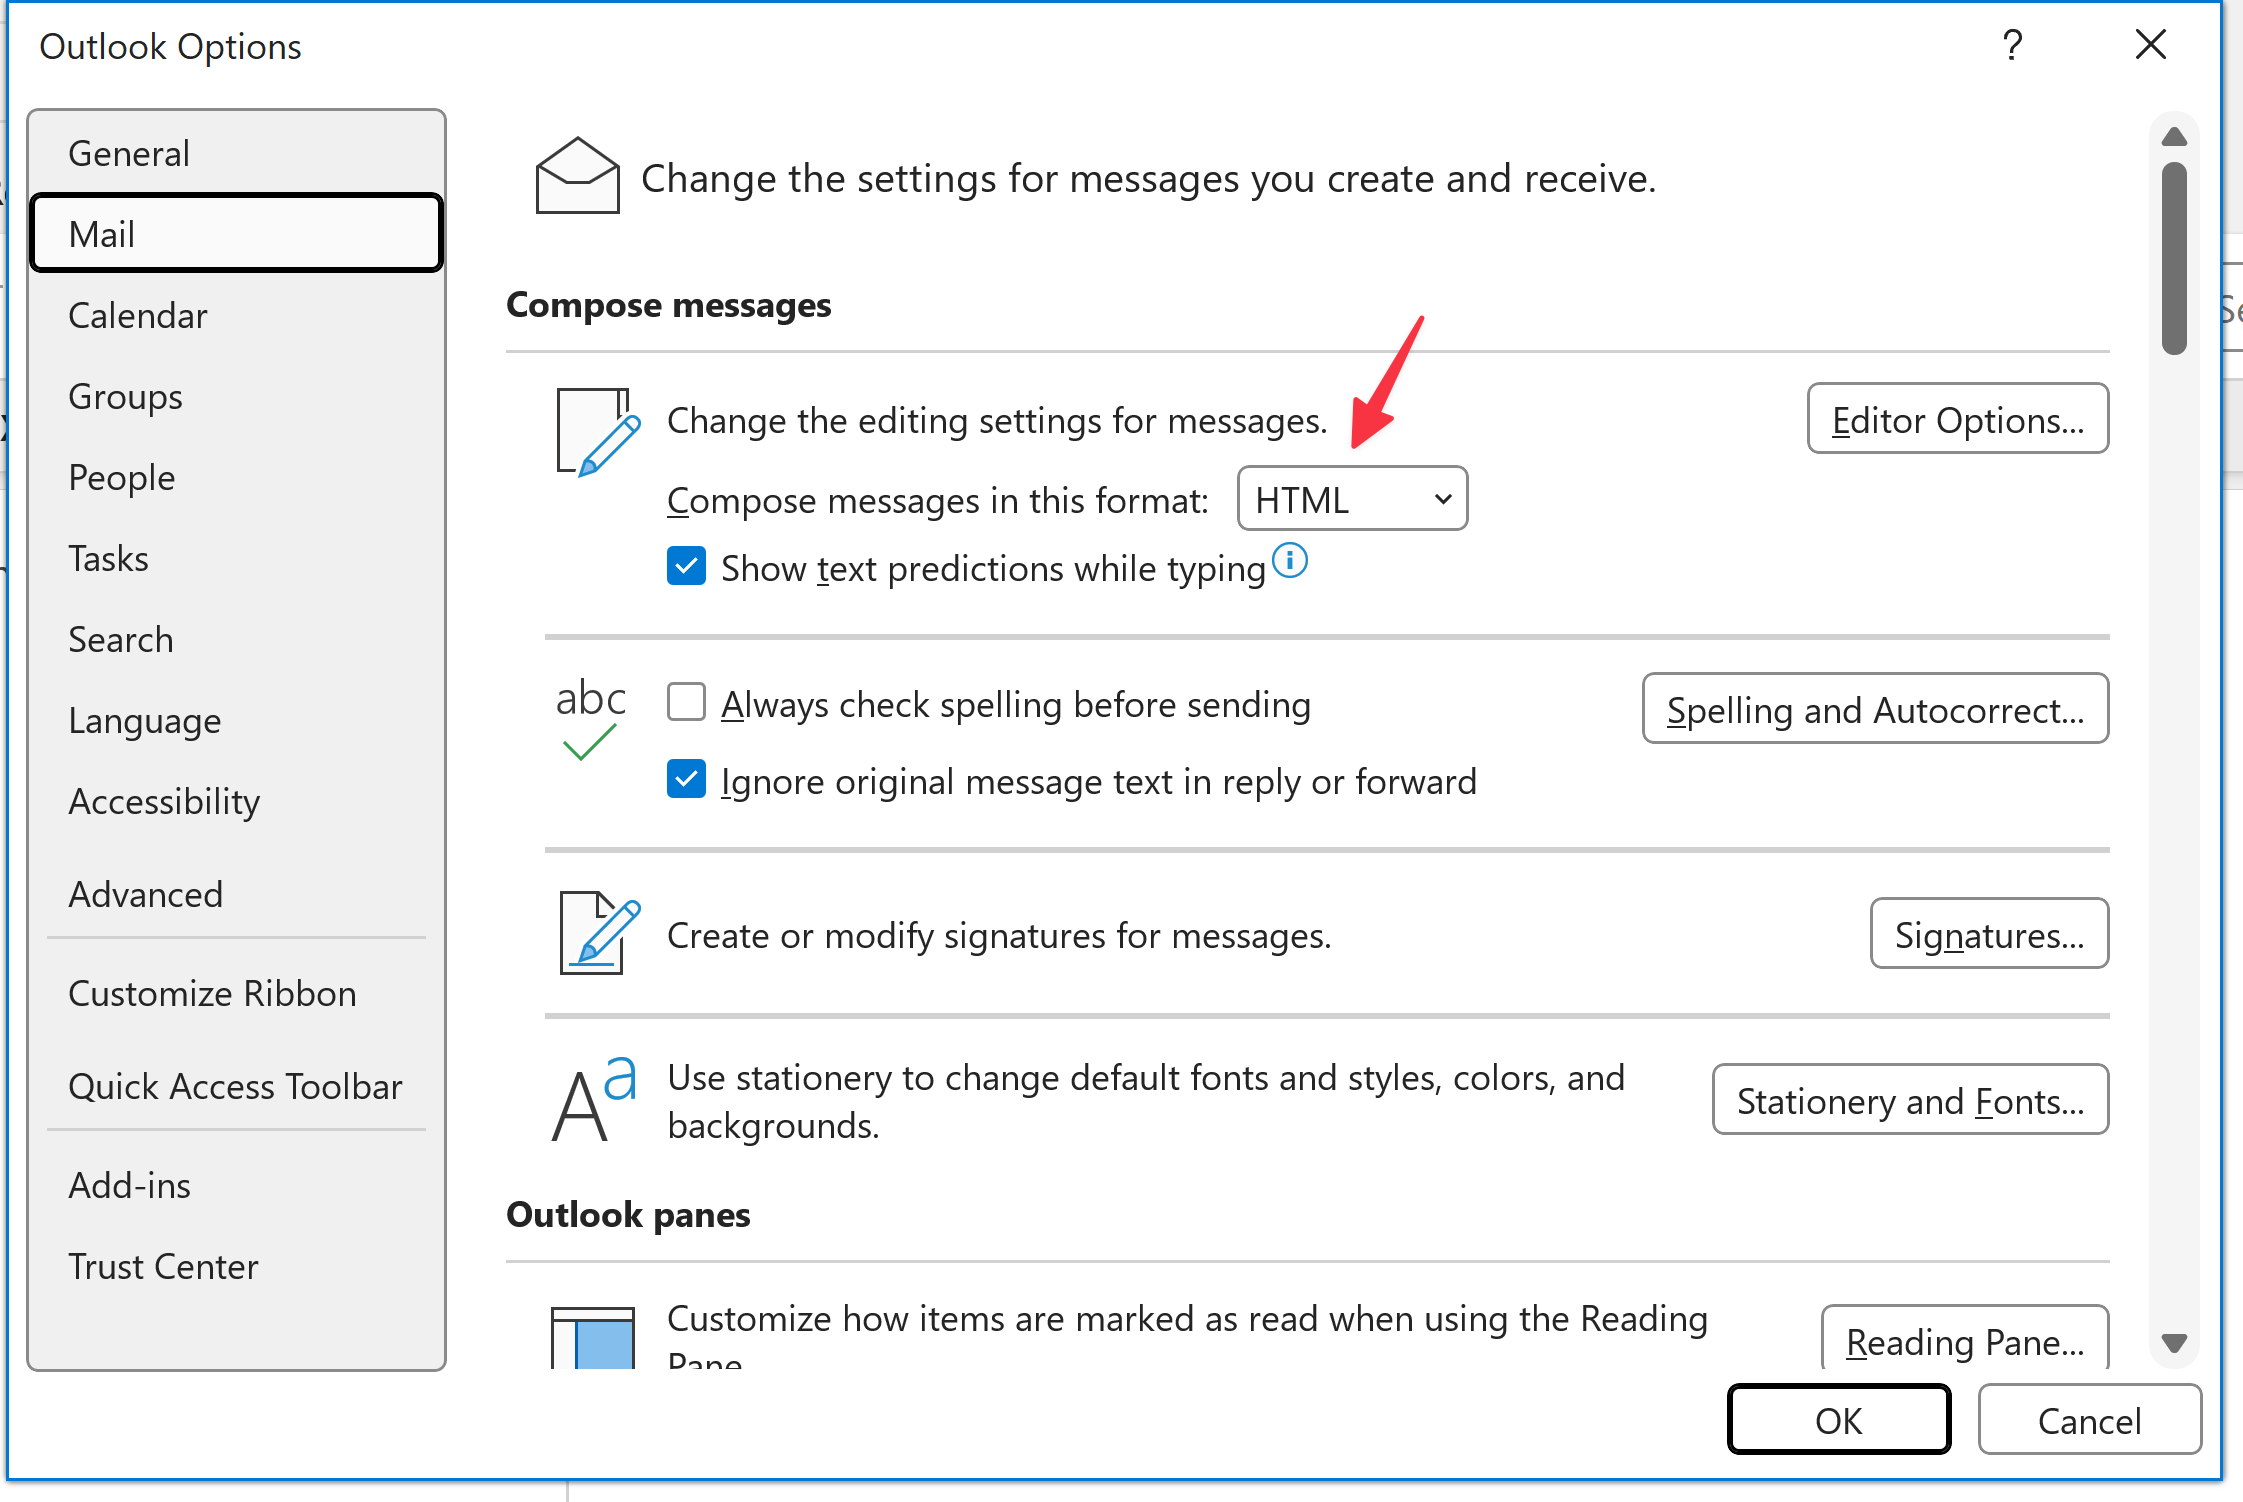The height and width of the screenshot is (1502, 2243).
Task: Open Quick Access Toolbar settings
Action: click(236, 1086)
